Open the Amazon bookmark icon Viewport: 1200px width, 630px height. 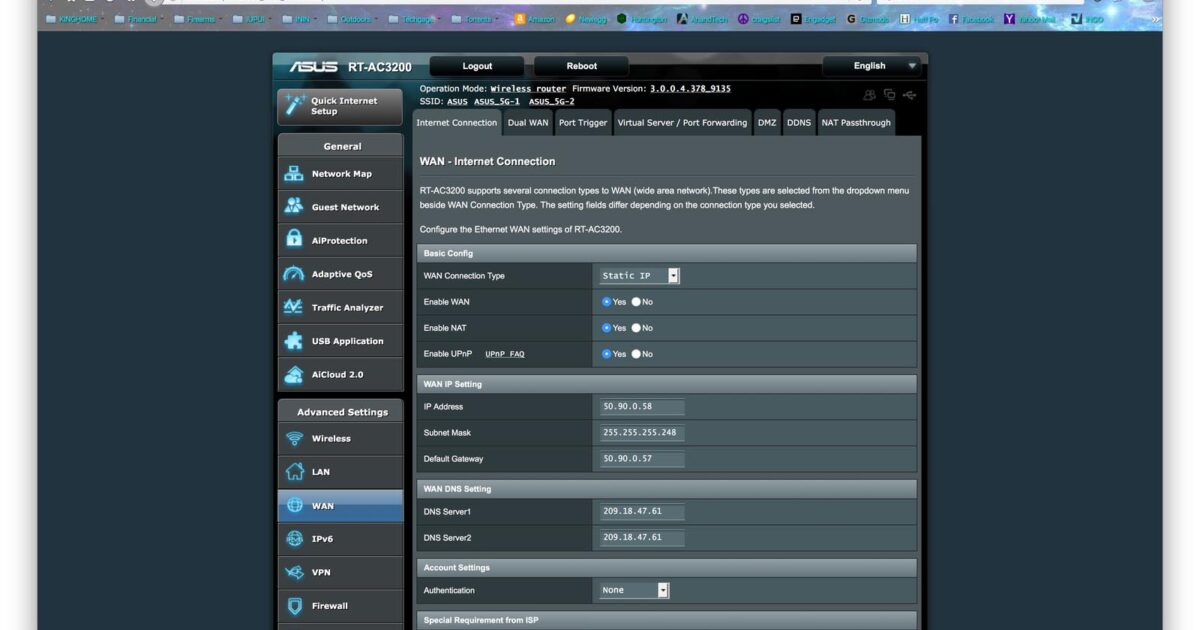520,19
